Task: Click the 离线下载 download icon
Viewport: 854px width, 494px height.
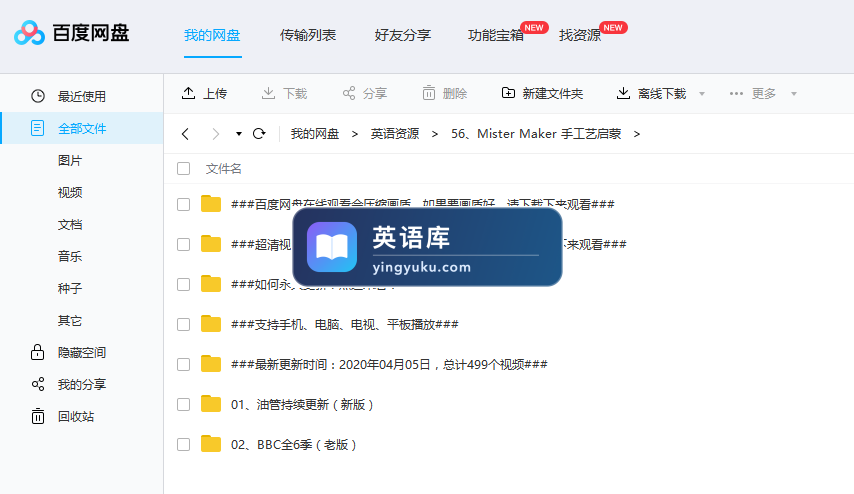Action: click(x=623, y=93)
